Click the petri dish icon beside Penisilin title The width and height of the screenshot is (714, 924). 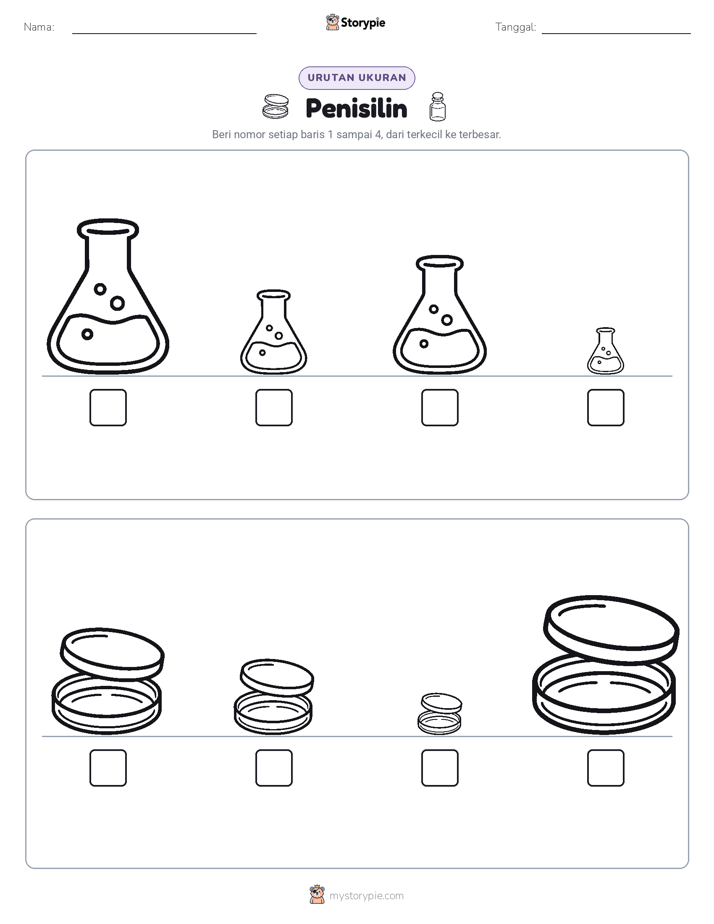click(x=275, y=107)
